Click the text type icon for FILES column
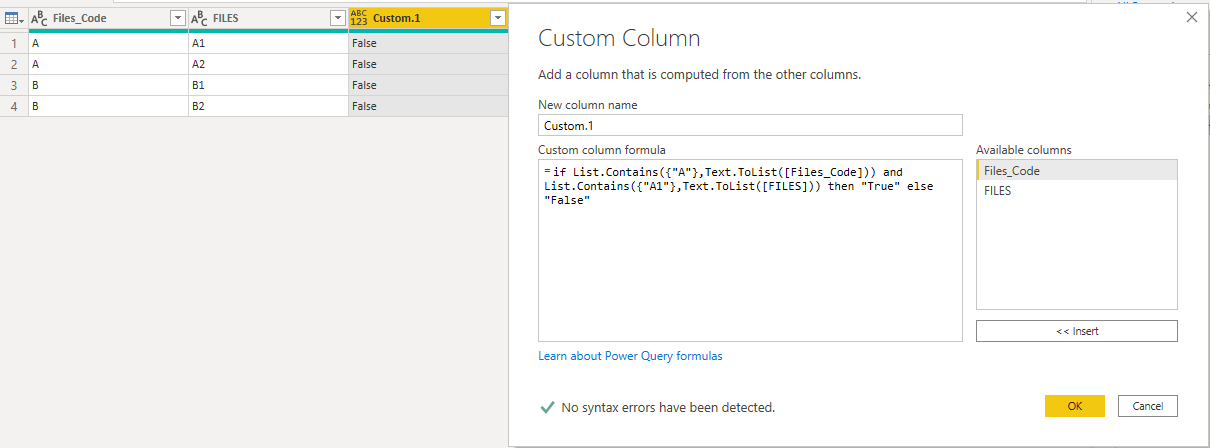The width and height of the screenshot is (1210, 448). (x=200, y=18)
